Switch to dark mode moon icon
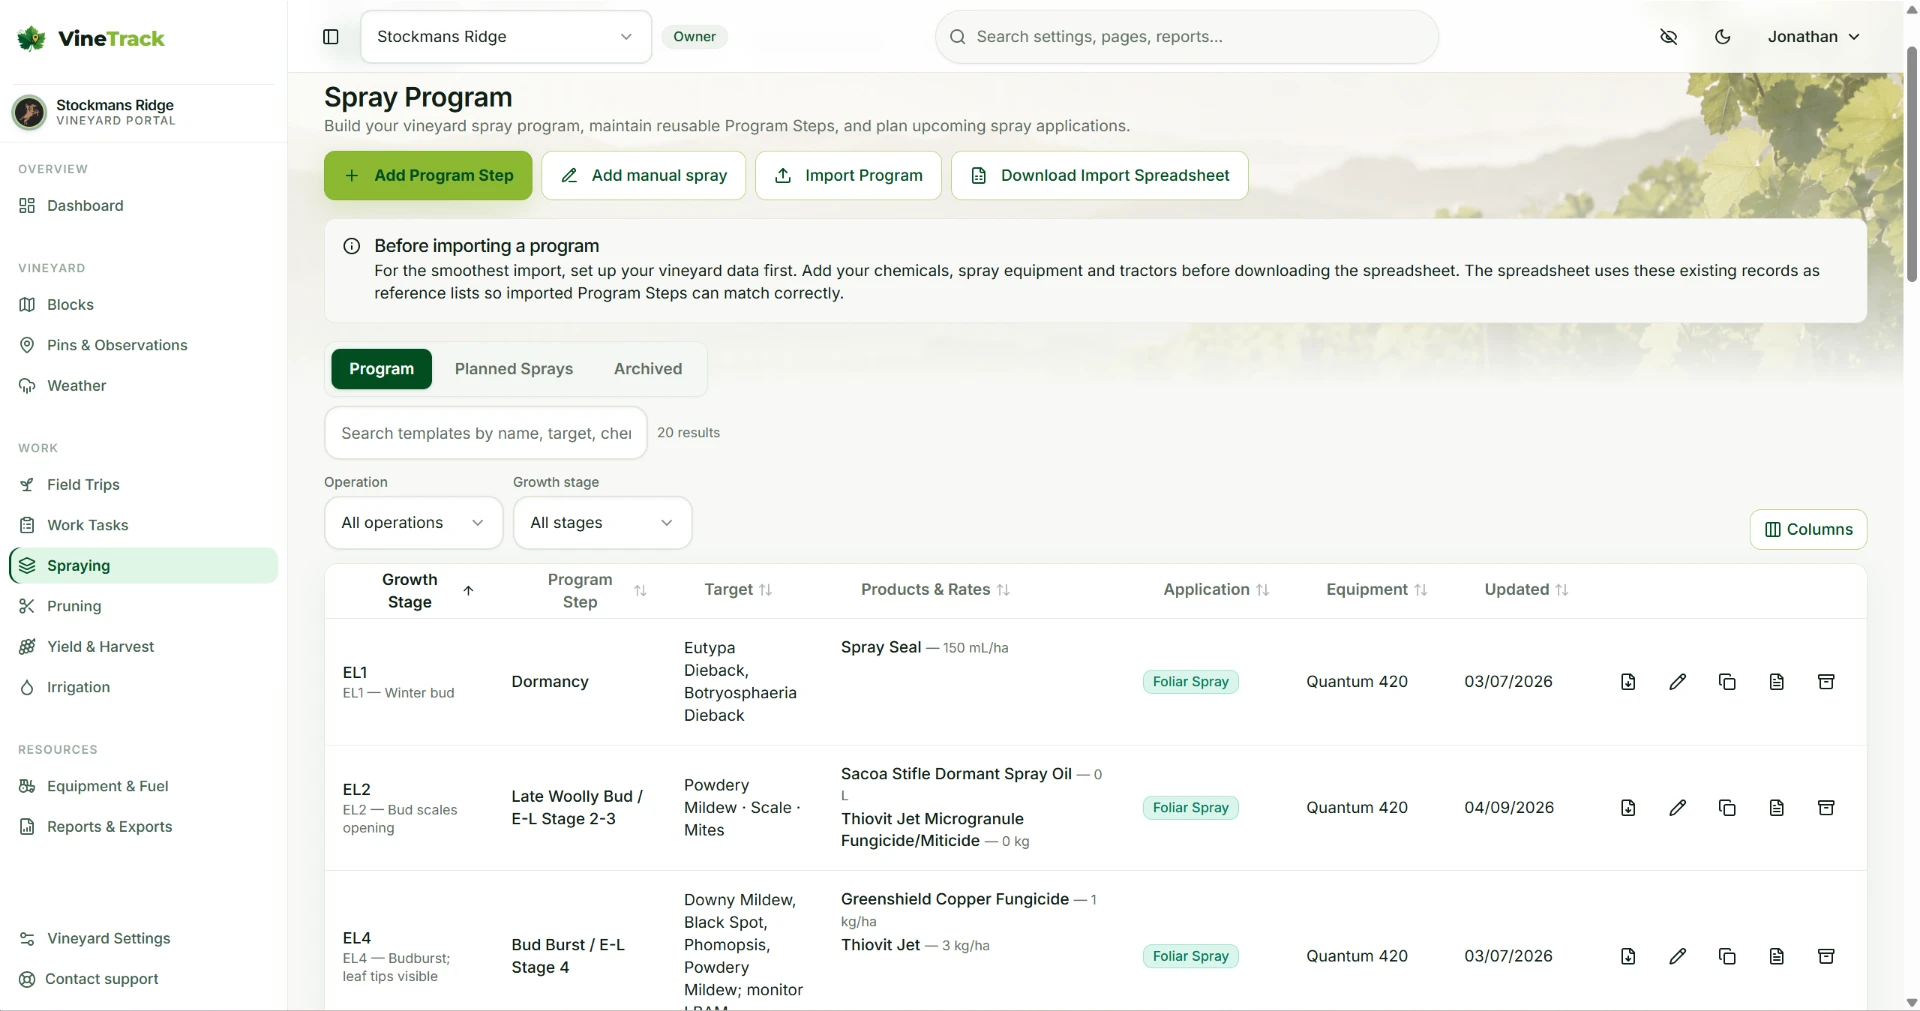The height and width of the screenshot is (1011, 1920). (x=1723, y=37)
